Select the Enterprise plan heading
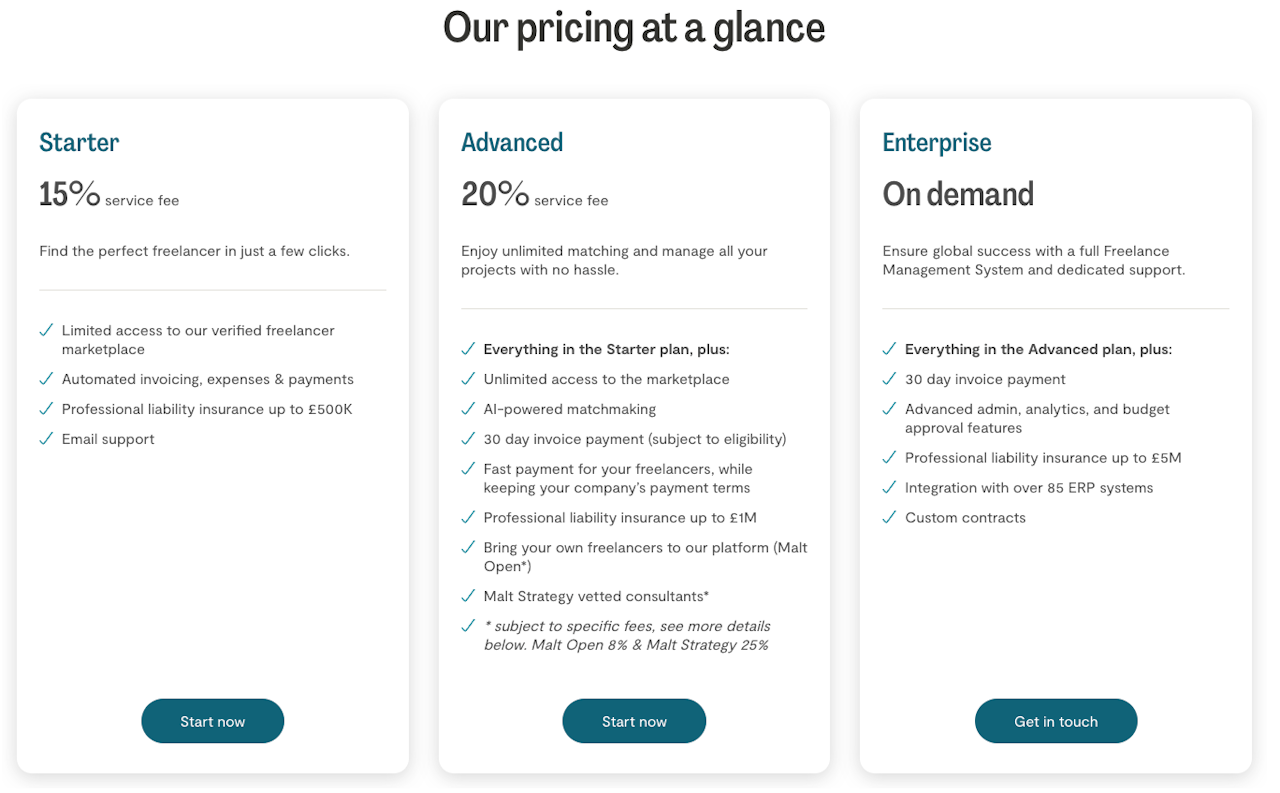 937,143
